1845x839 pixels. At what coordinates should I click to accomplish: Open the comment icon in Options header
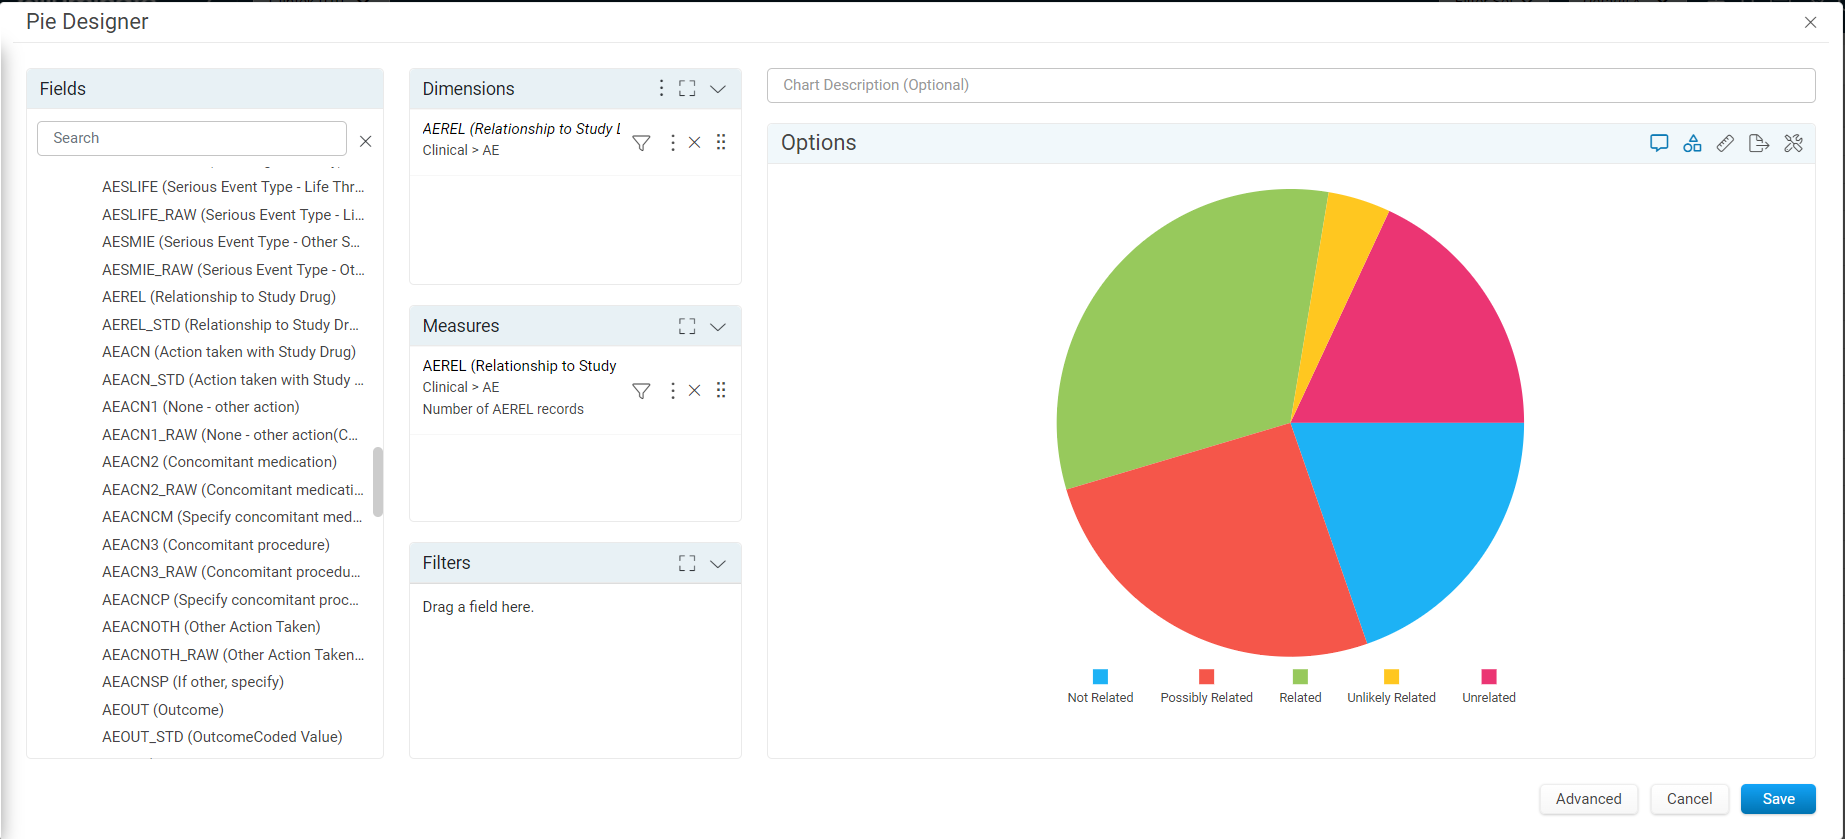tap(1659, 143)
